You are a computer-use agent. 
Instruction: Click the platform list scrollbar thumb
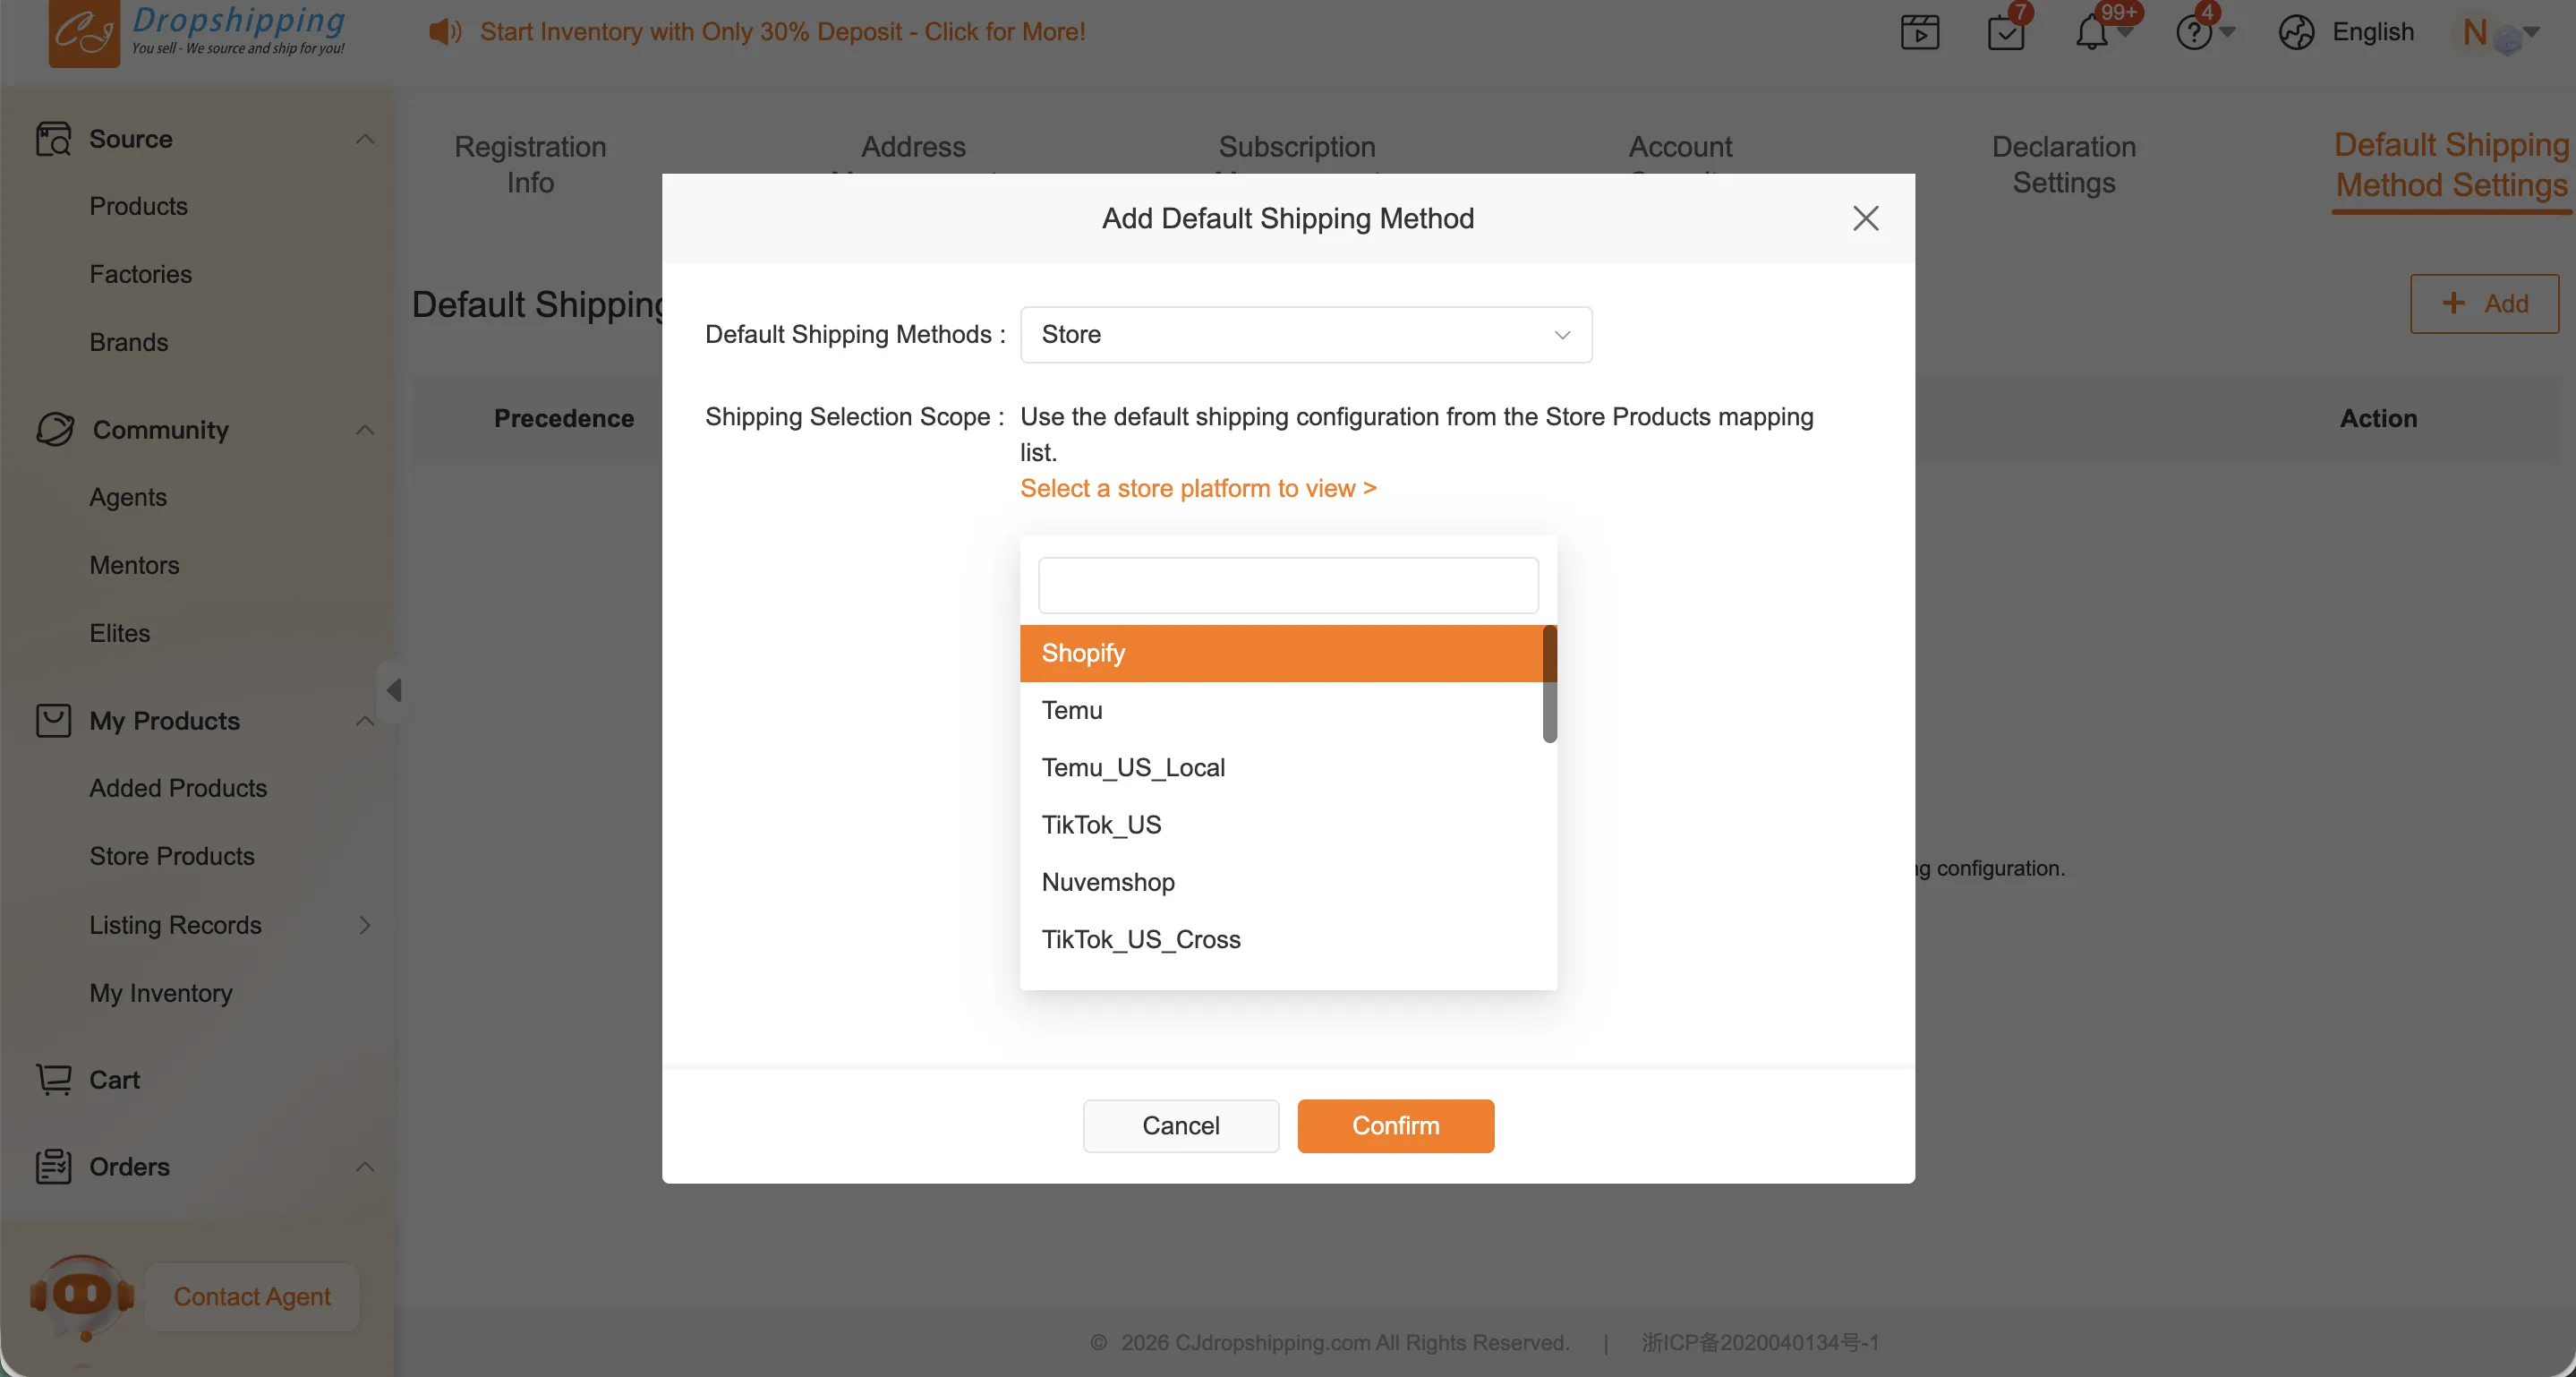1549,685
